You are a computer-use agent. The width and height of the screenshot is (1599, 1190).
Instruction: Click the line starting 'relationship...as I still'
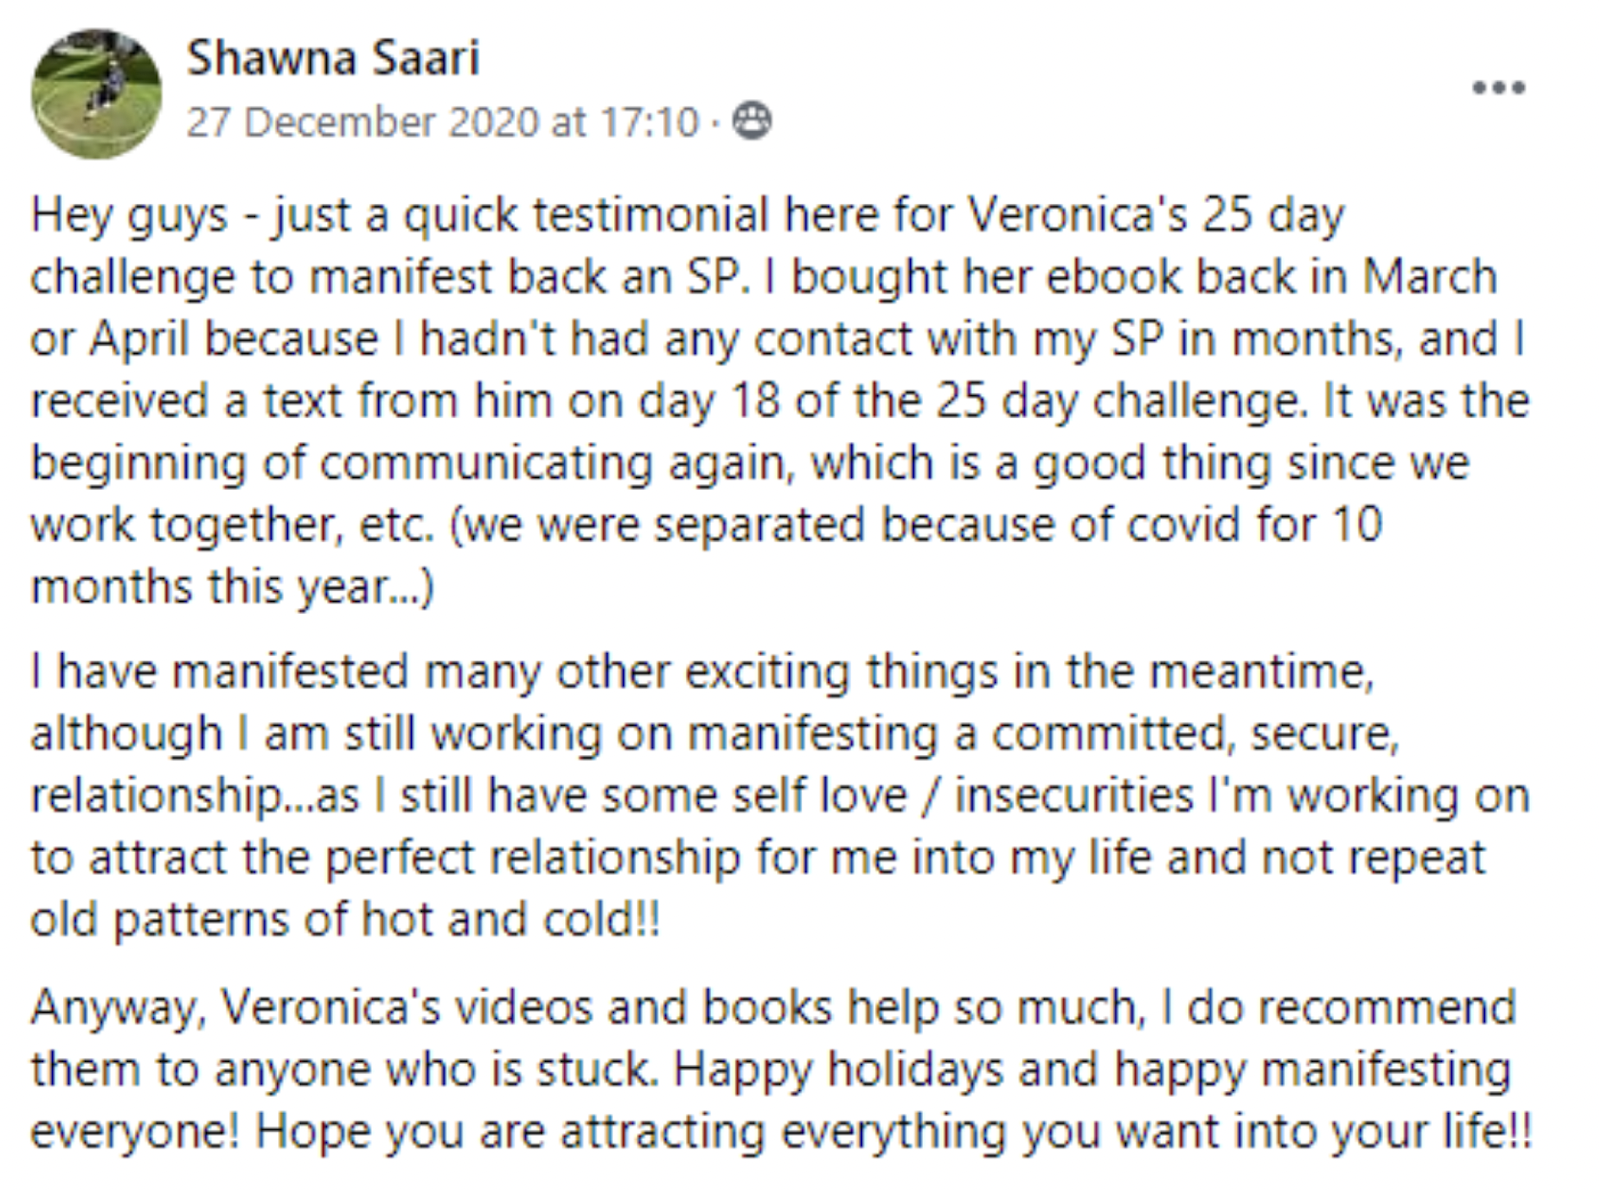[x=780, y=796]
